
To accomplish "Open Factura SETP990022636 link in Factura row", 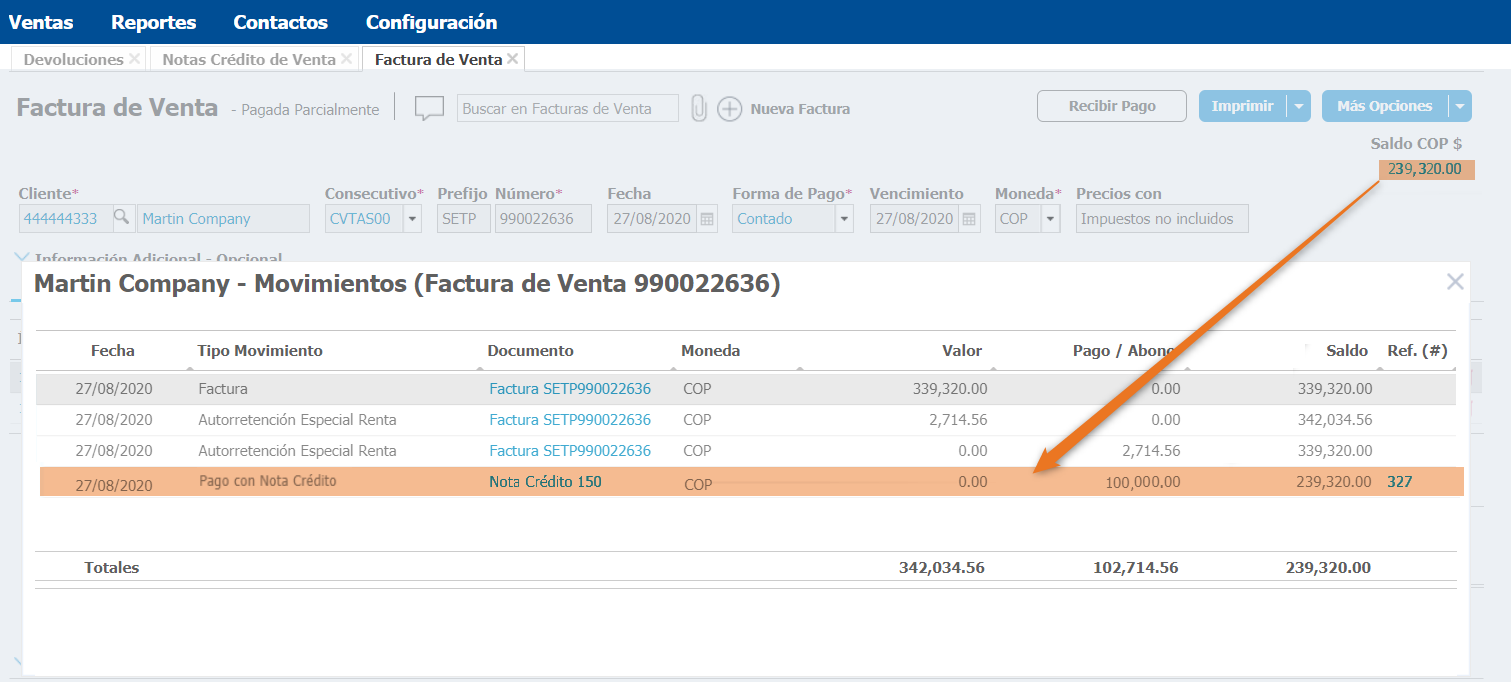I will pyautogui.click(x=570, y=389).
